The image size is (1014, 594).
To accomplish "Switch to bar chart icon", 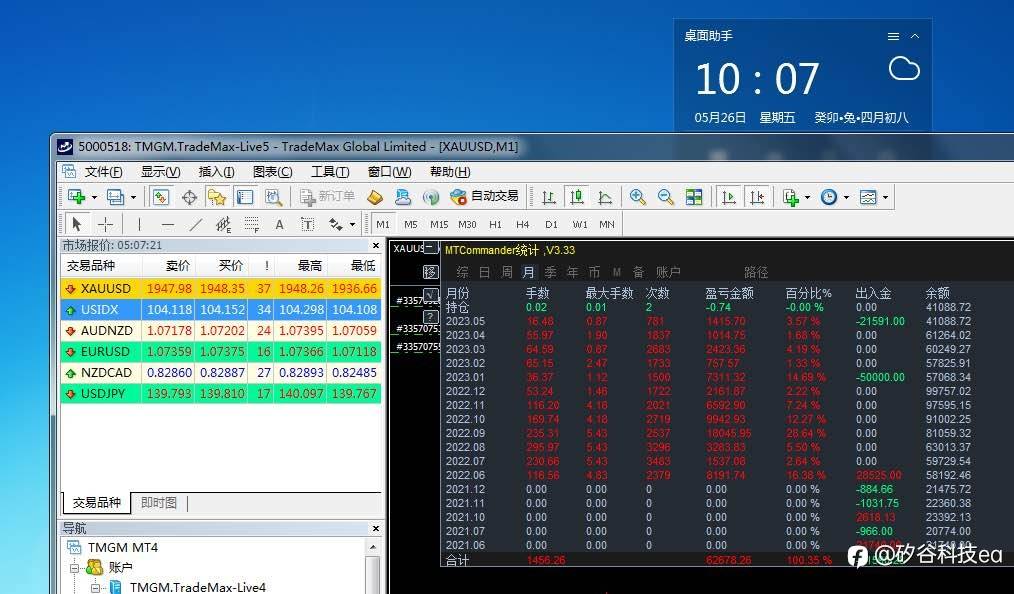I will click(x=548, y=196).
